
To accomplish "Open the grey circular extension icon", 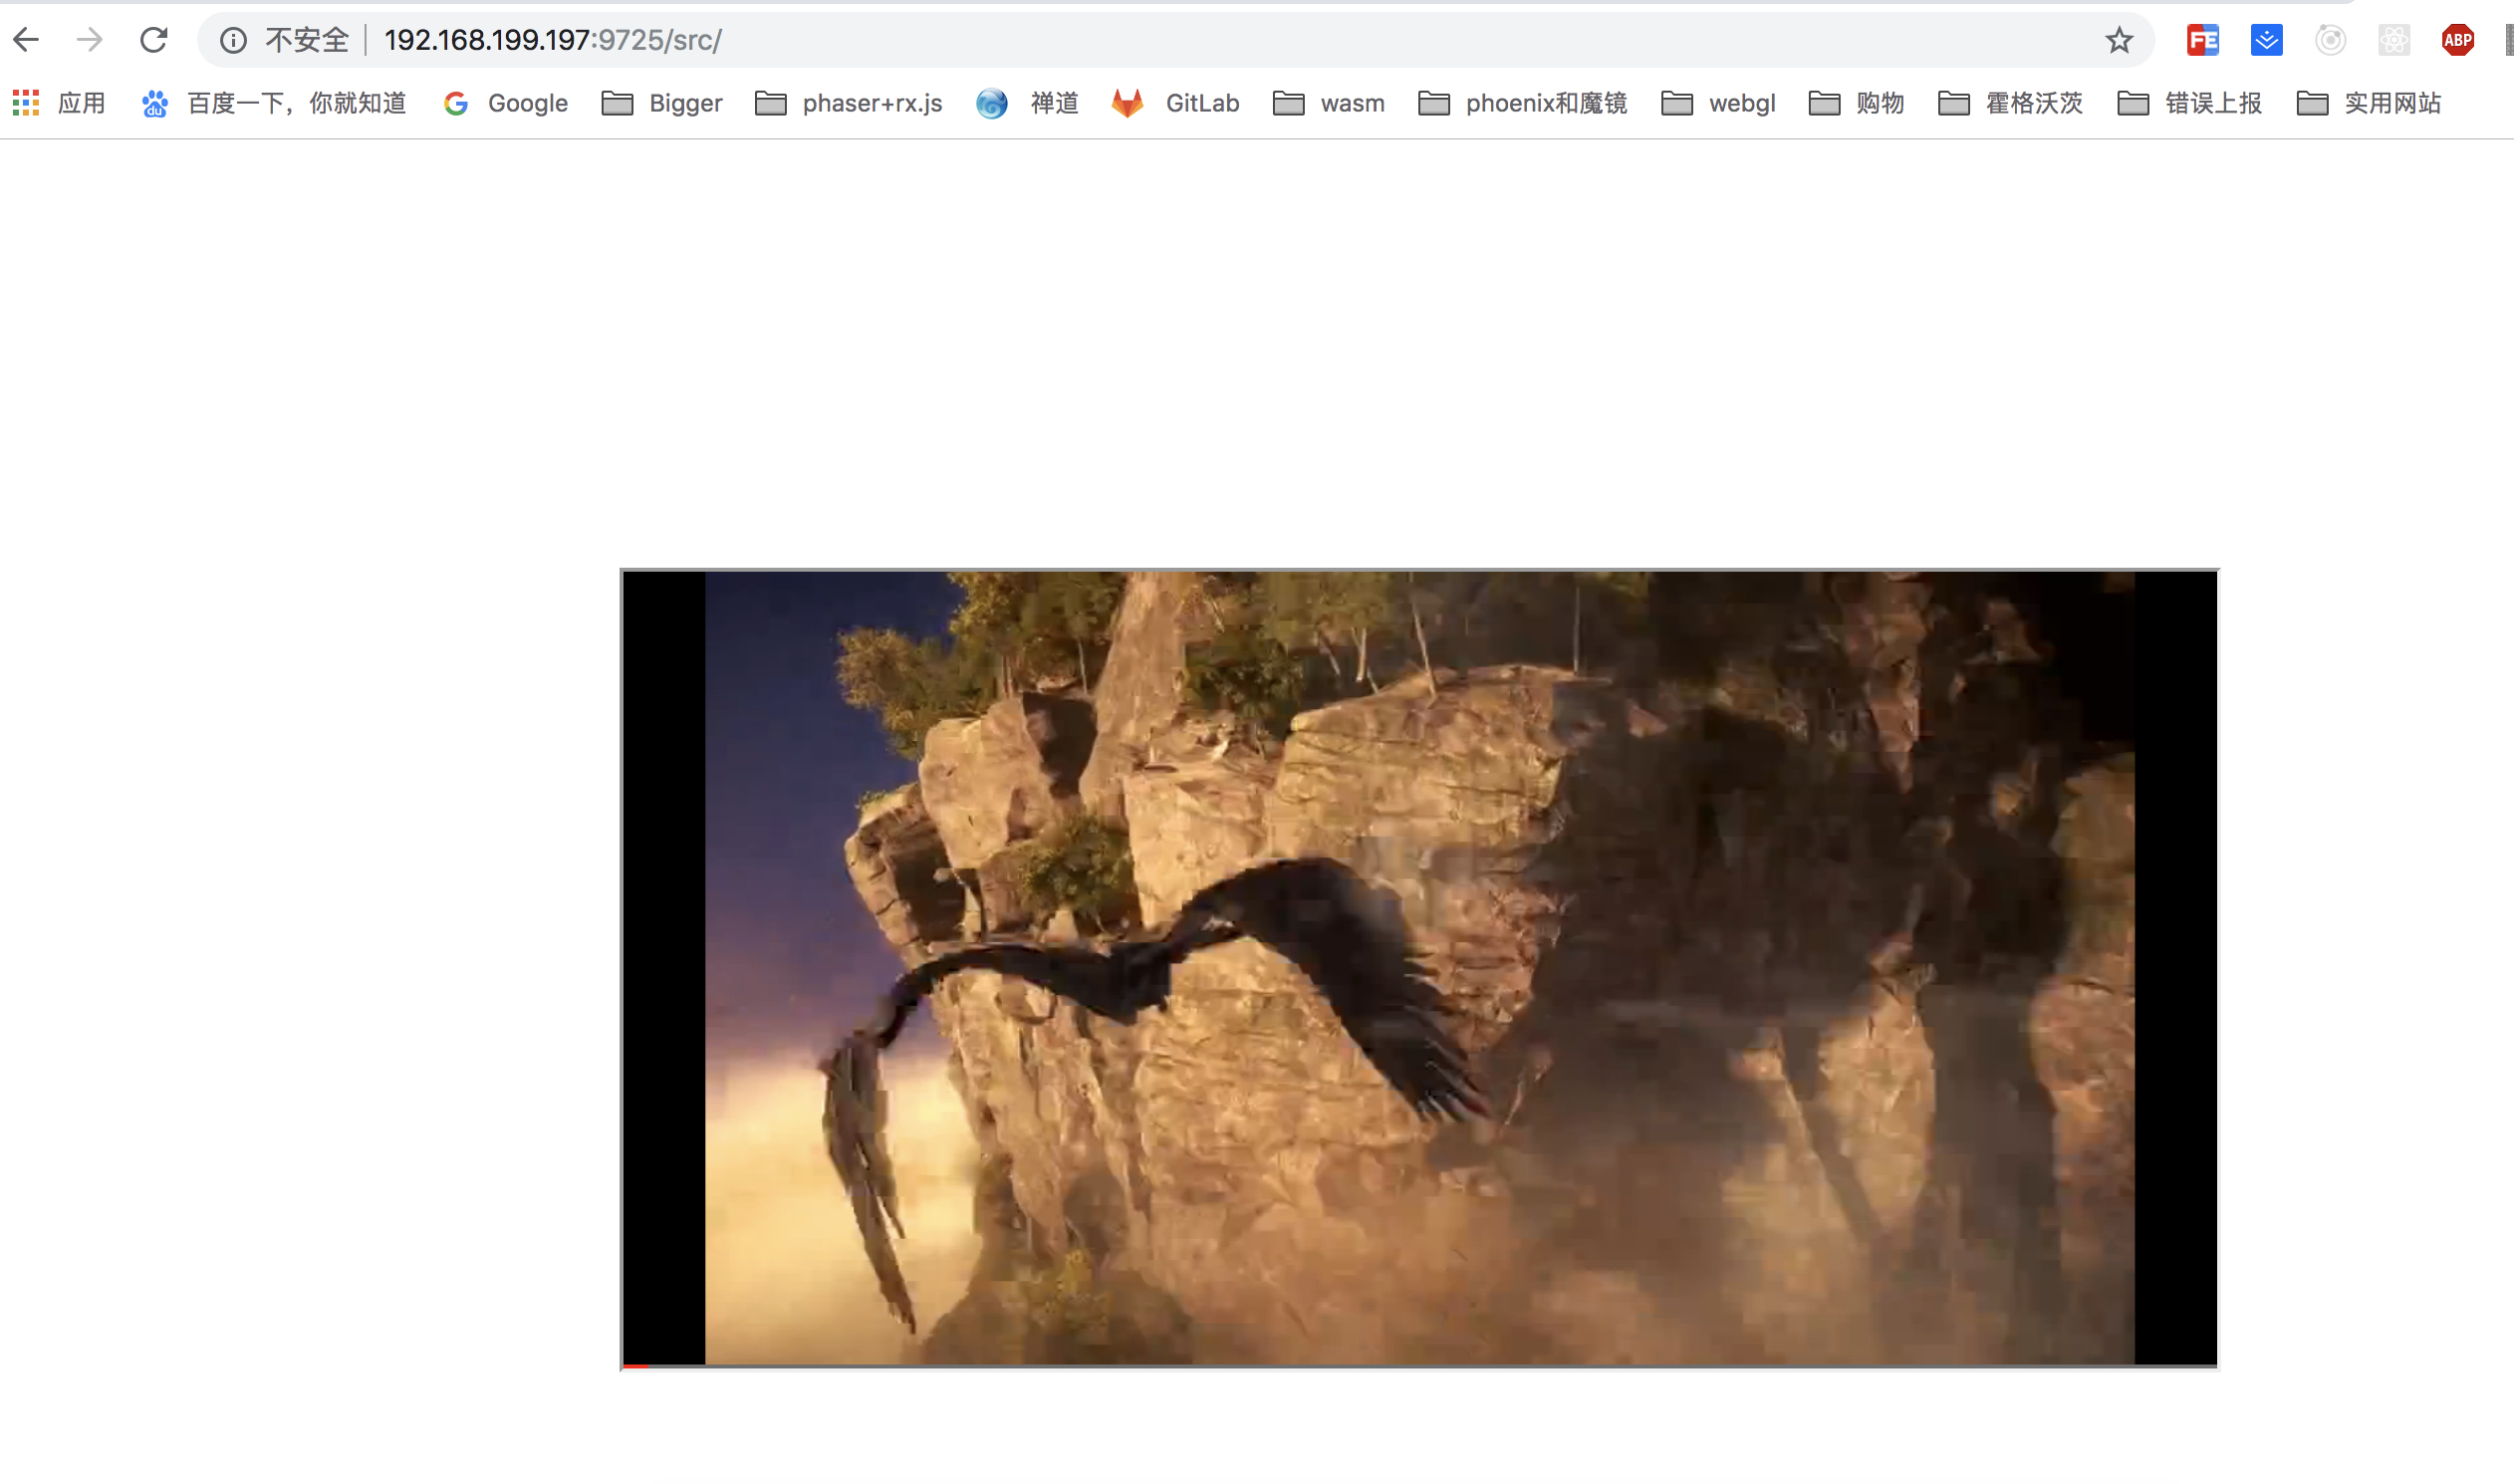I will tap(2330, 40).
